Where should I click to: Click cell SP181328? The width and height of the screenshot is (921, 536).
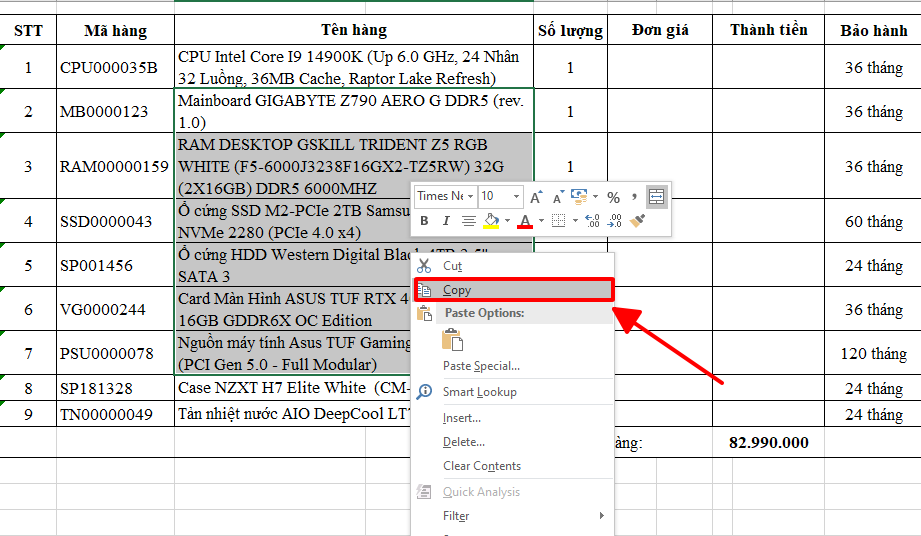pyautogui.click(x=115, y=388)
